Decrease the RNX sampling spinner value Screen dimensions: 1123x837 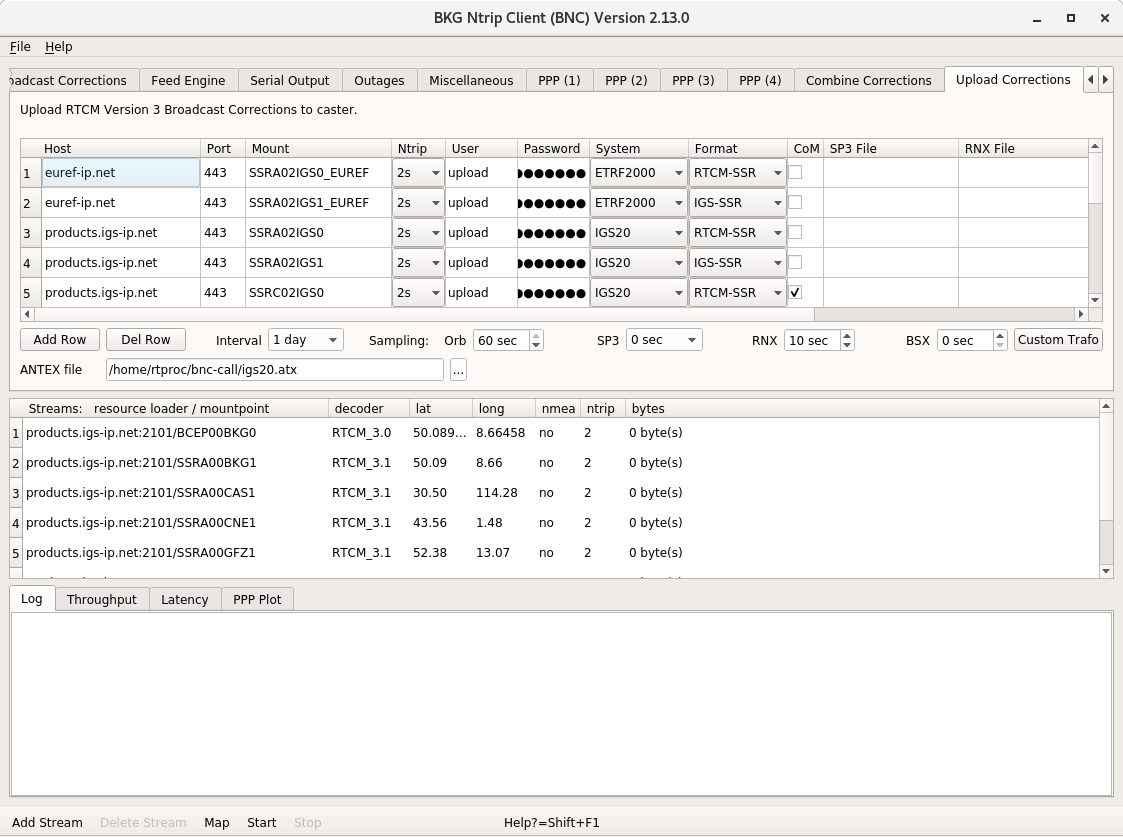[848, 345]
